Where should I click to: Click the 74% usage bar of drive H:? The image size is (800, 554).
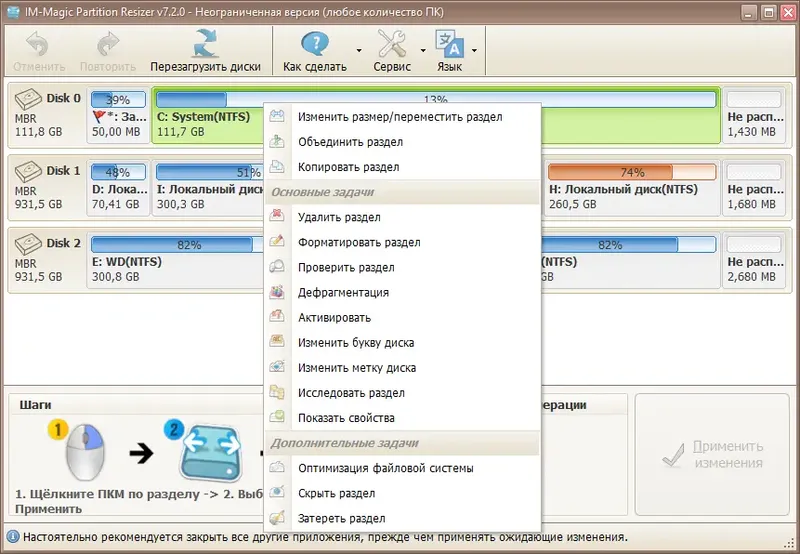click(632, 172)
